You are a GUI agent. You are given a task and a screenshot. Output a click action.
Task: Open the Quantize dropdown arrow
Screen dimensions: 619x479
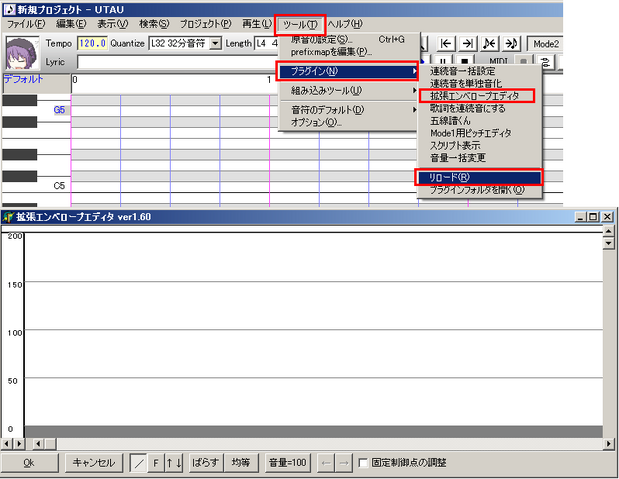[x=215, y=43]
